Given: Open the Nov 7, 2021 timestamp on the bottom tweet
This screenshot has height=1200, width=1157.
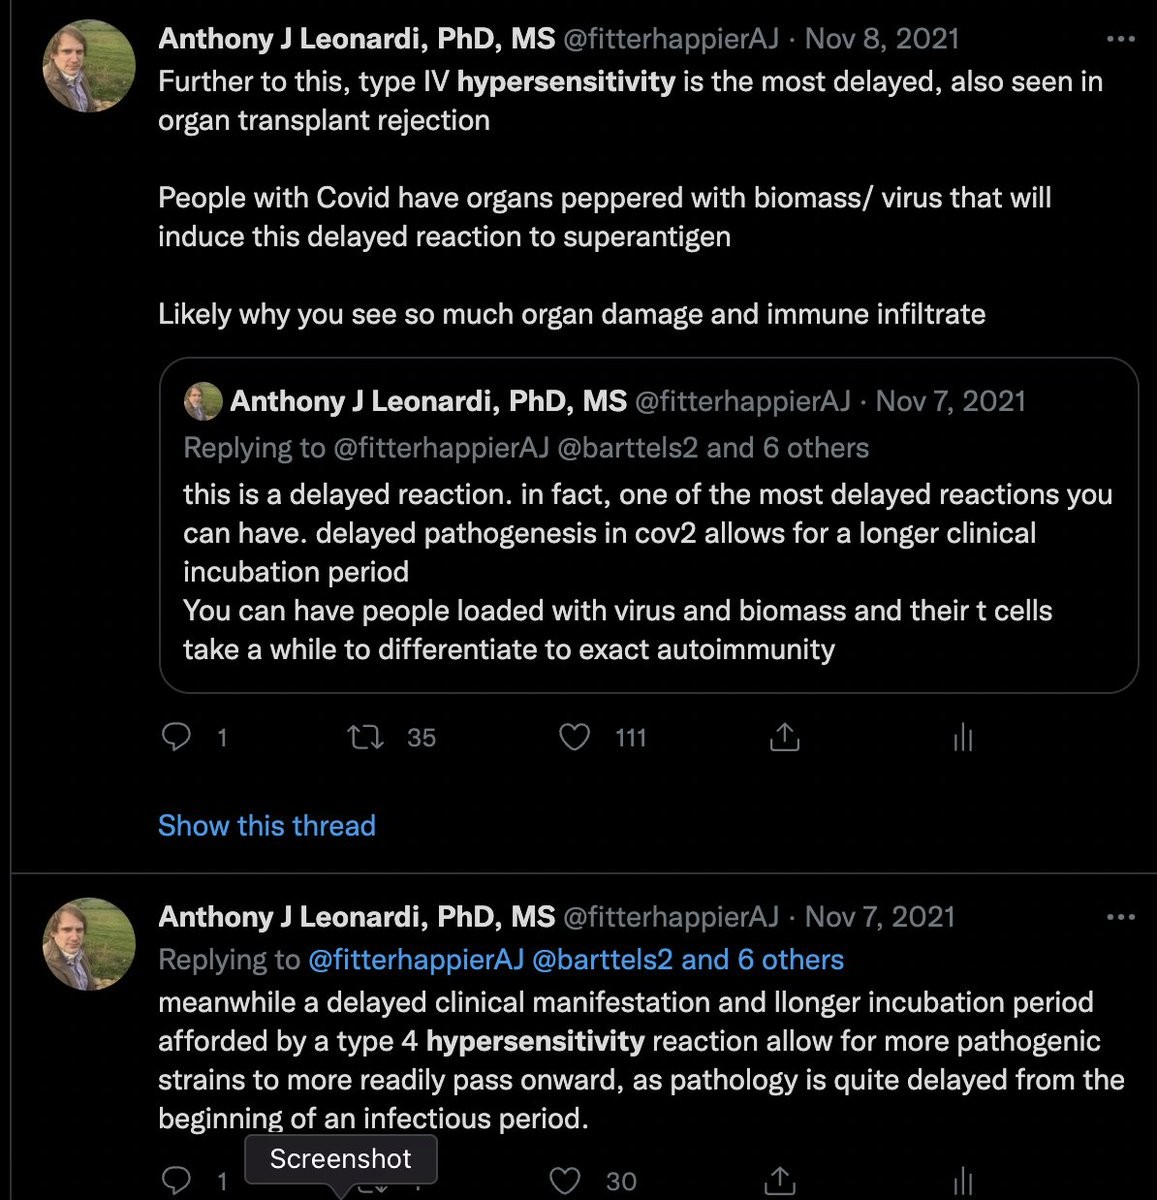Looking at the screenshot, I should click(x=880, y=917).
